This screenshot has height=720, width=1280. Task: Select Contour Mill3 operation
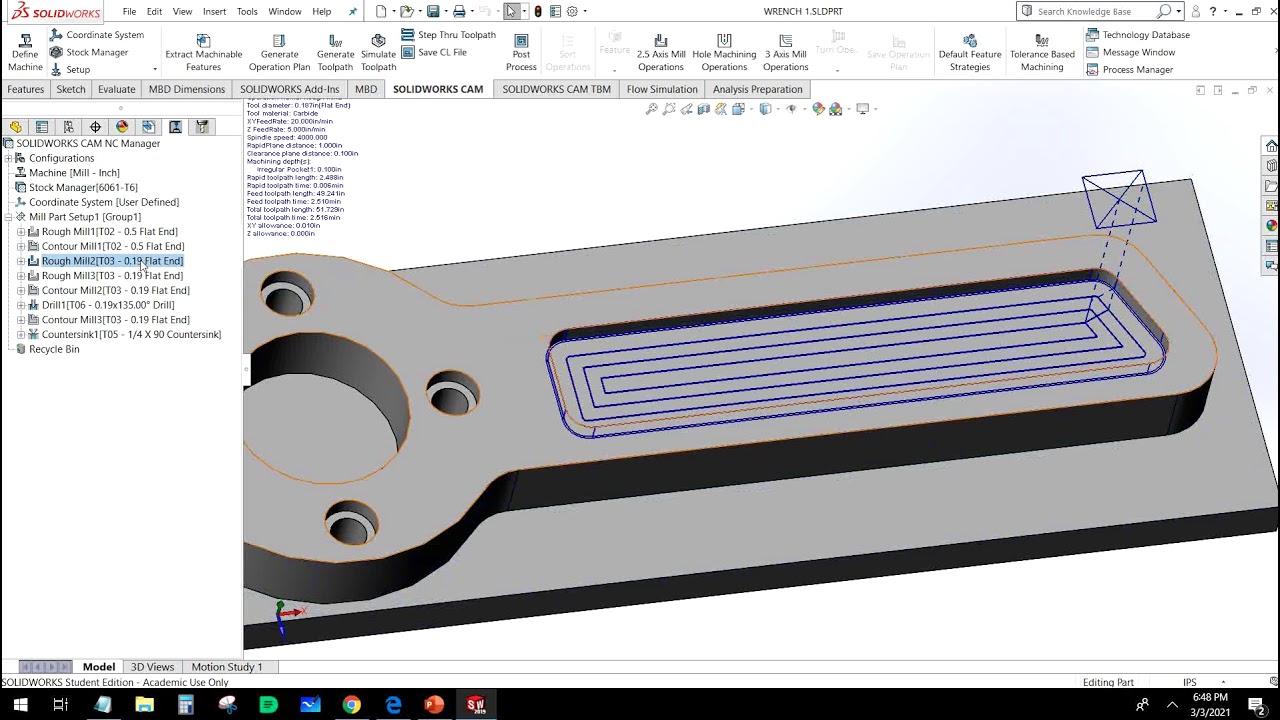(115, 320)
